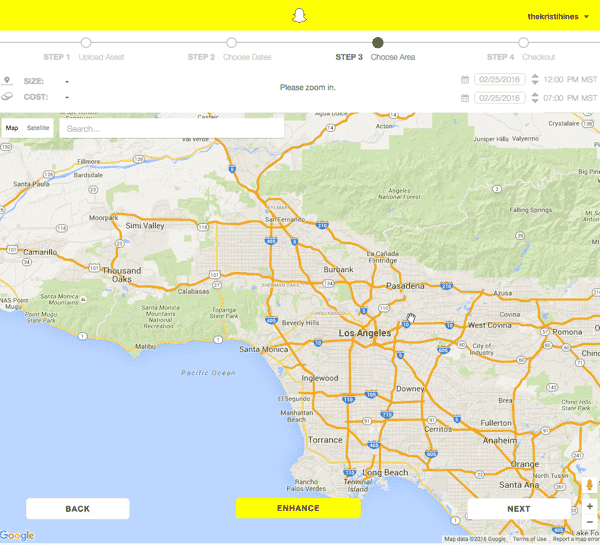The width and height of the screenshot is (600, 545).
Task: Click the size location pin icon
Action: pos(7,79)
